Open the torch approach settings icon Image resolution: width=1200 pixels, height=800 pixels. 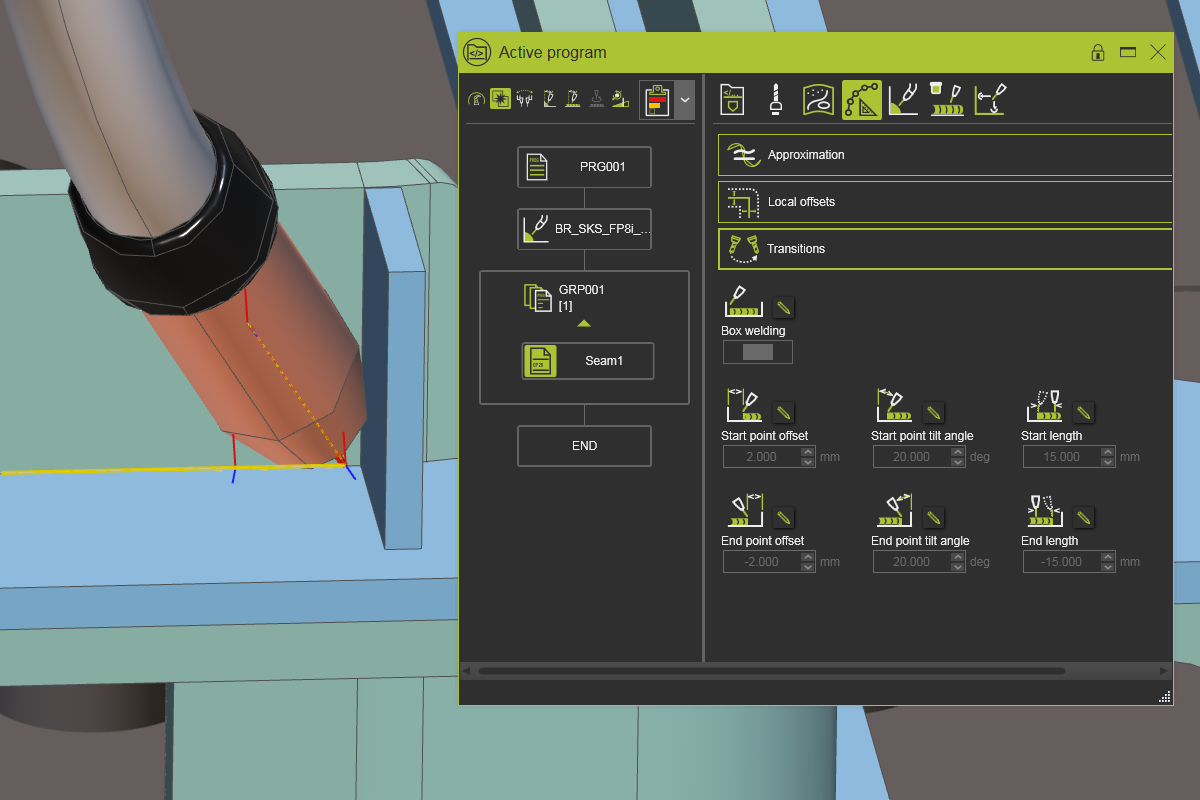tap(903, 99)
